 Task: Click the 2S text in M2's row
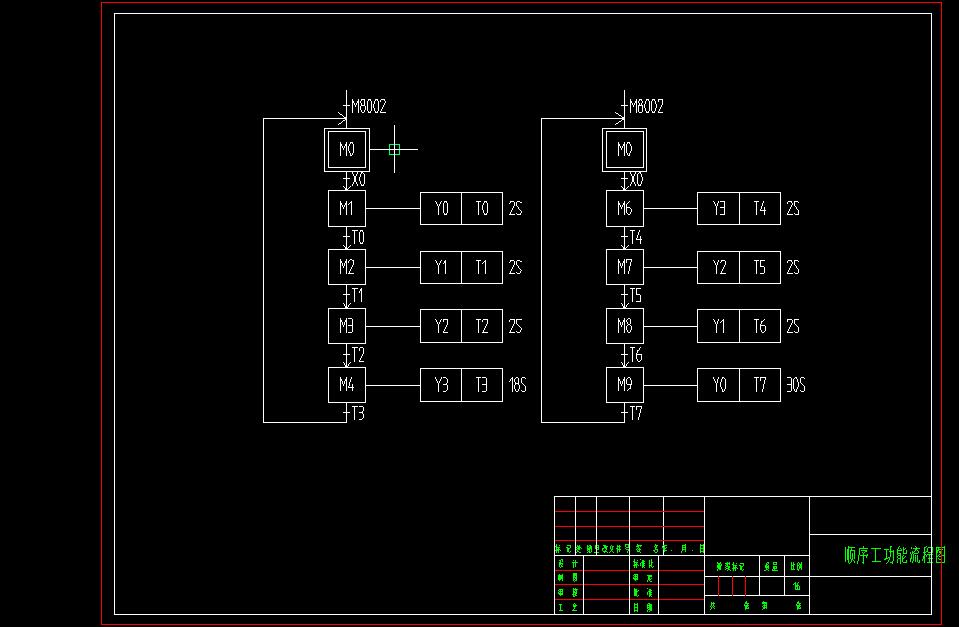click(516, 267)
